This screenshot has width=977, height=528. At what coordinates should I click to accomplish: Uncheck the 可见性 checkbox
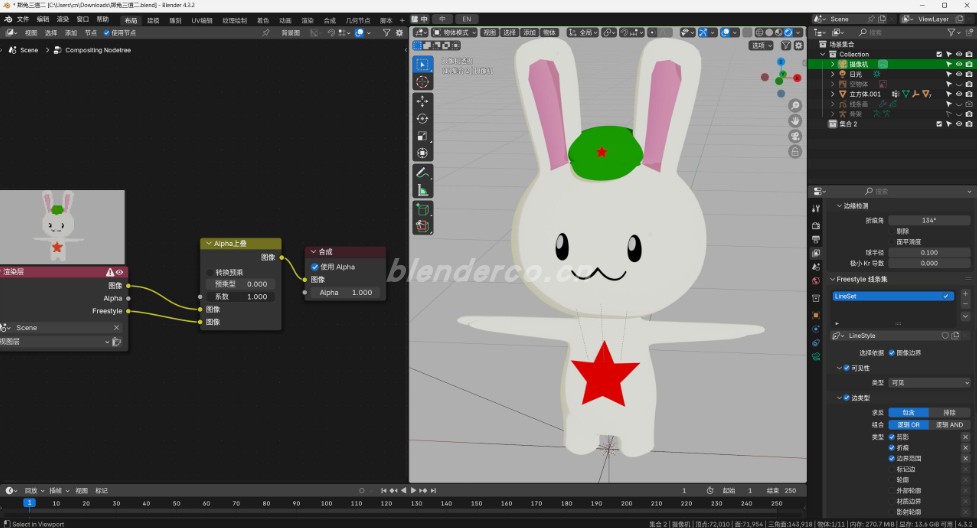pos(847,368)
